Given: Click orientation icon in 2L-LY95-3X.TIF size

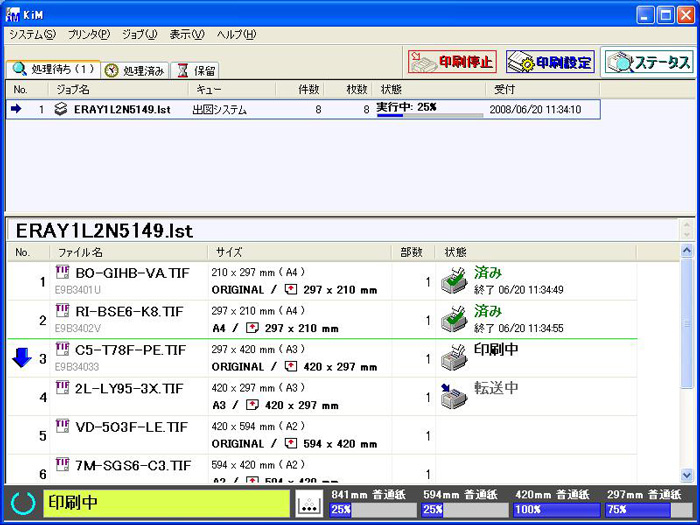Looking at the screenshot, I should coord(252,405).
